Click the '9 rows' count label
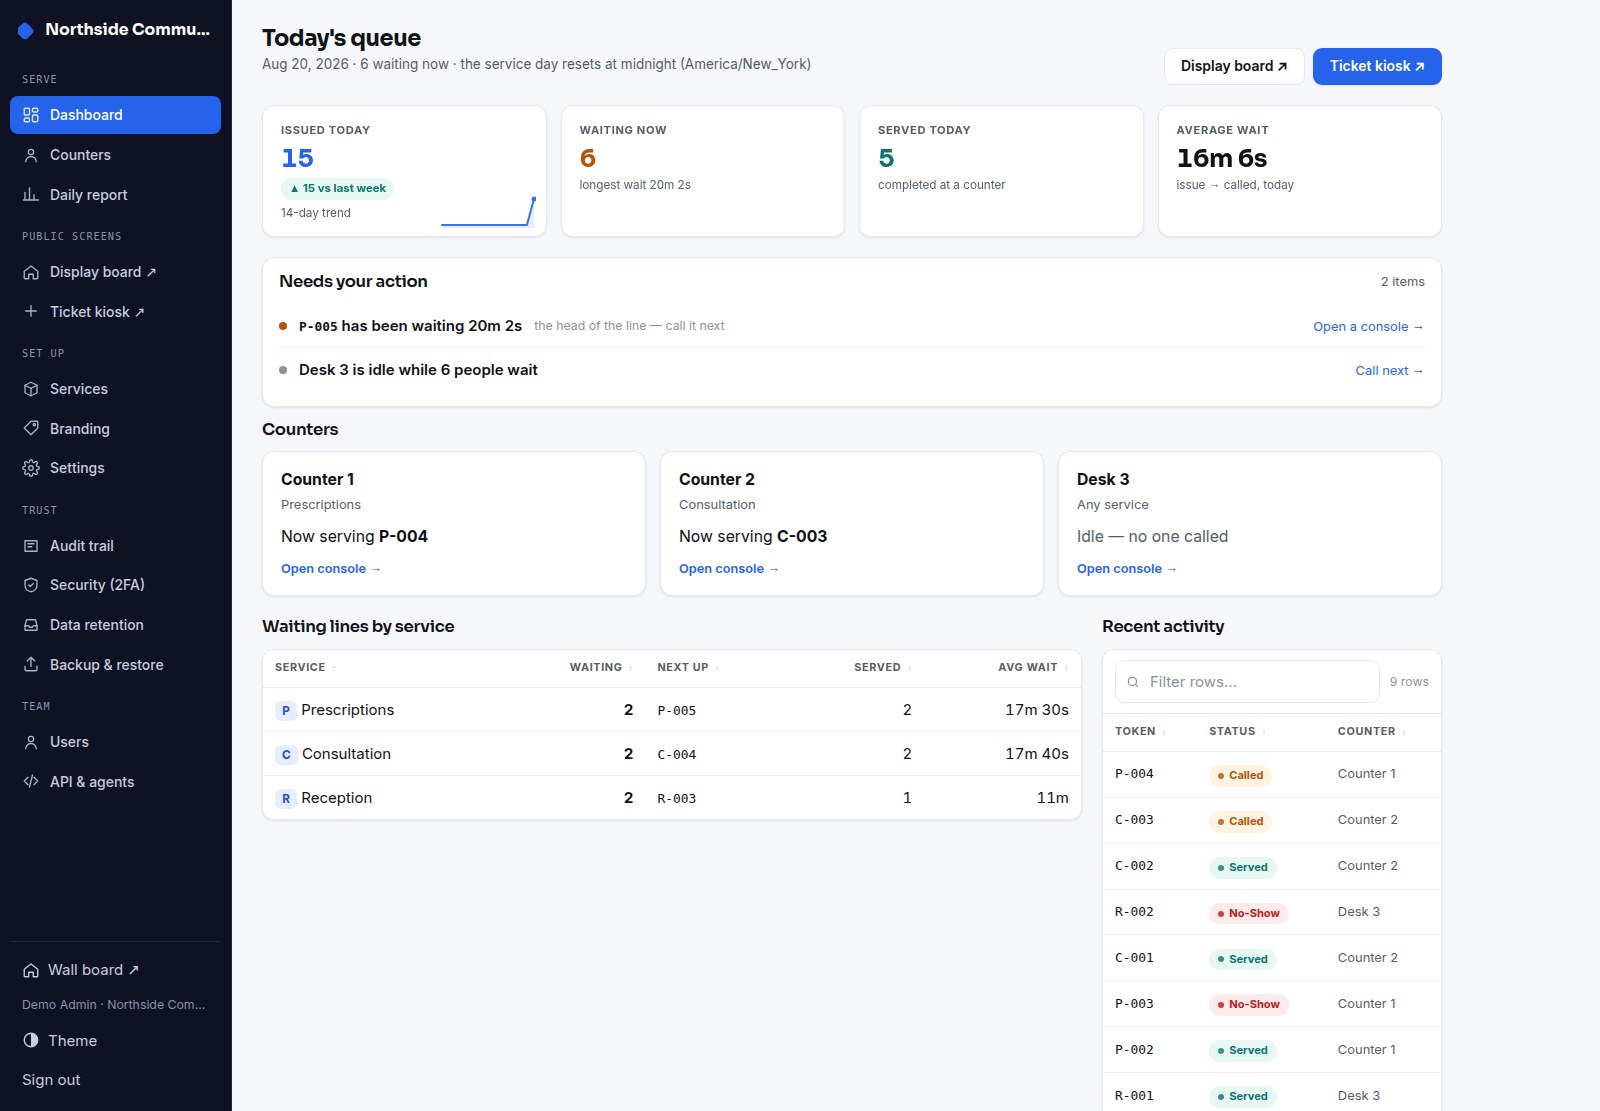Viewport: 1600px width, 1111px height. coord(1409,682)
